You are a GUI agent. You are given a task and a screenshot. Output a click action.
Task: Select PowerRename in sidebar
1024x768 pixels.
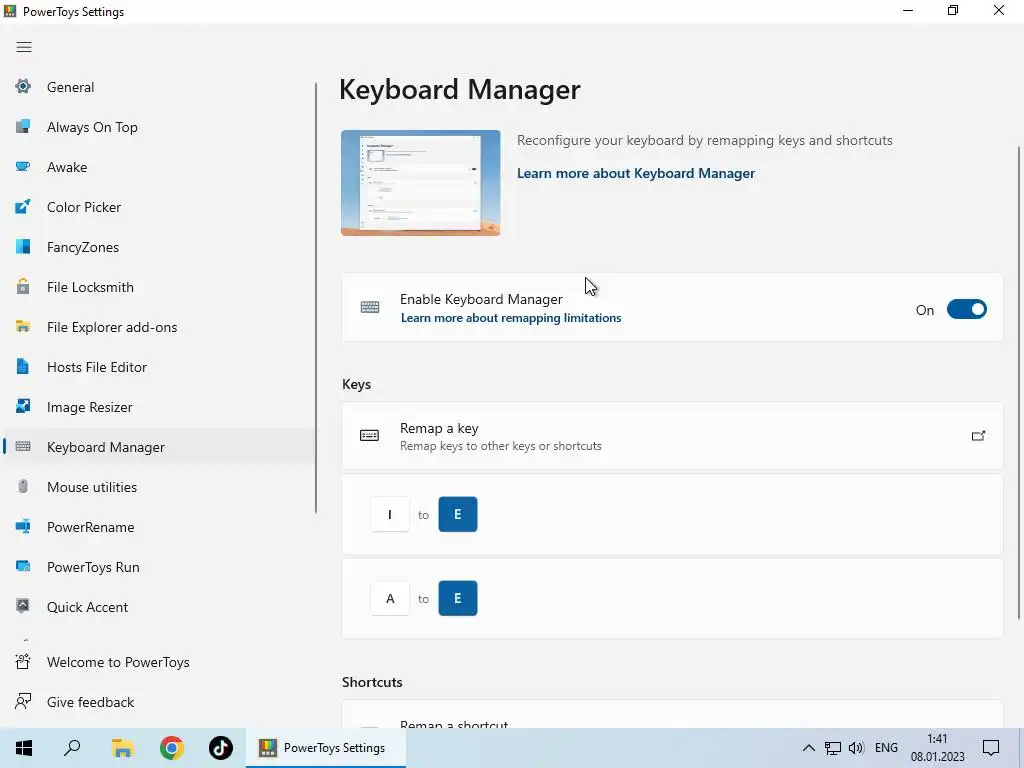click(159, 527)
